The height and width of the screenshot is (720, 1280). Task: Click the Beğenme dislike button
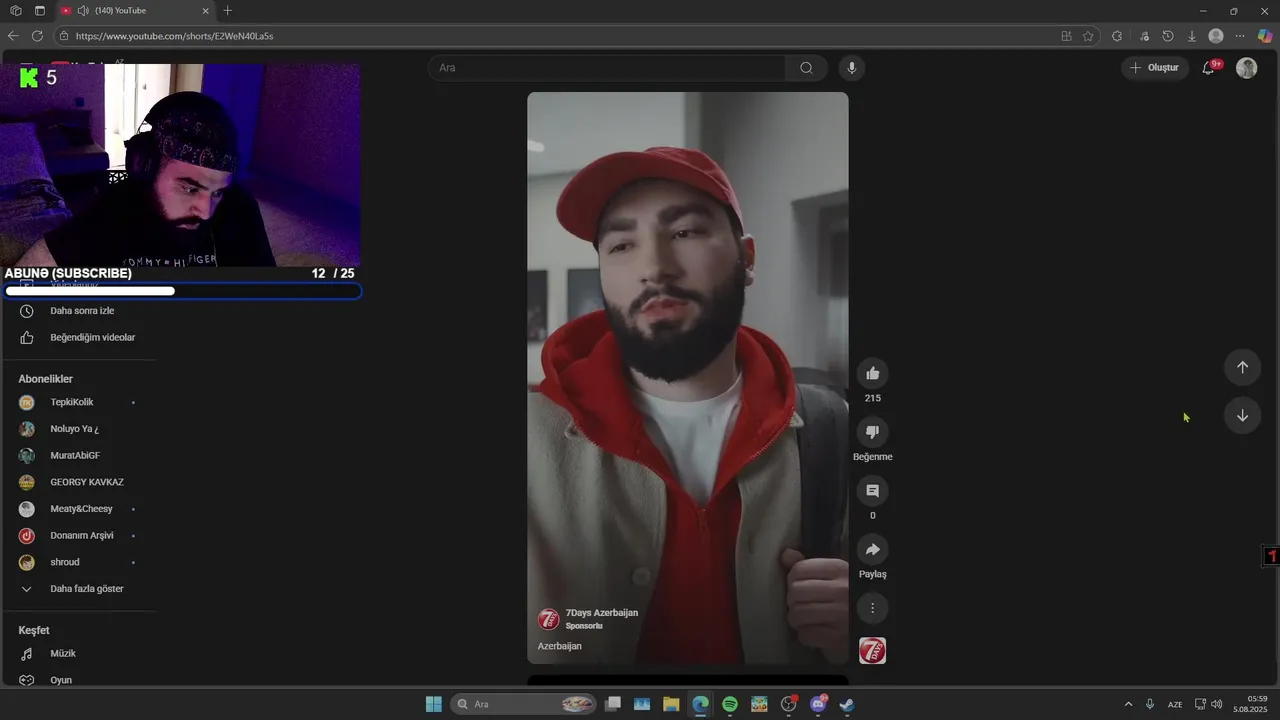pos(872,432)
